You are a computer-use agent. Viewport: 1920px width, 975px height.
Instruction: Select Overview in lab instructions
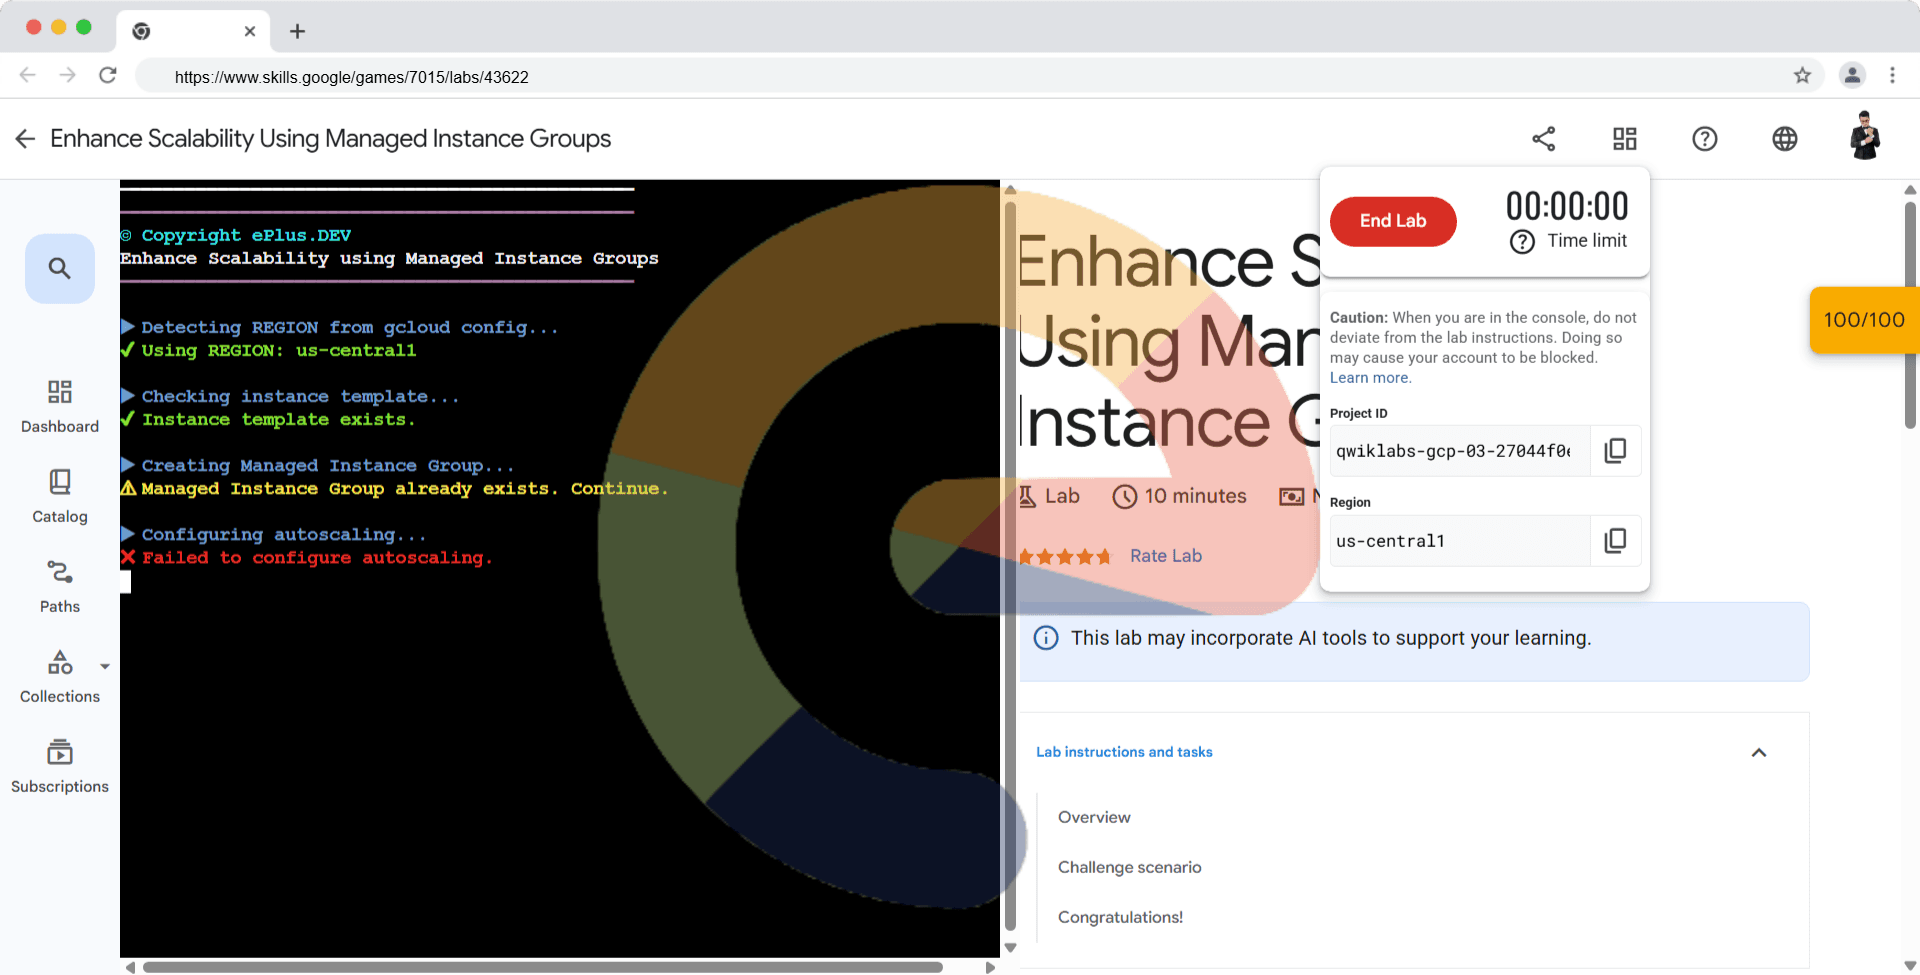(1094, 817)
